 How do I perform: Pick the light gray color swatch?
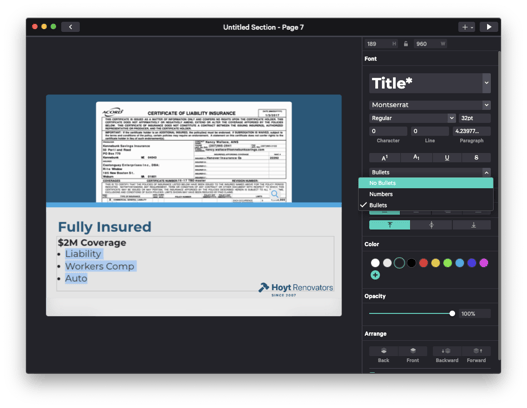(387, 263)
